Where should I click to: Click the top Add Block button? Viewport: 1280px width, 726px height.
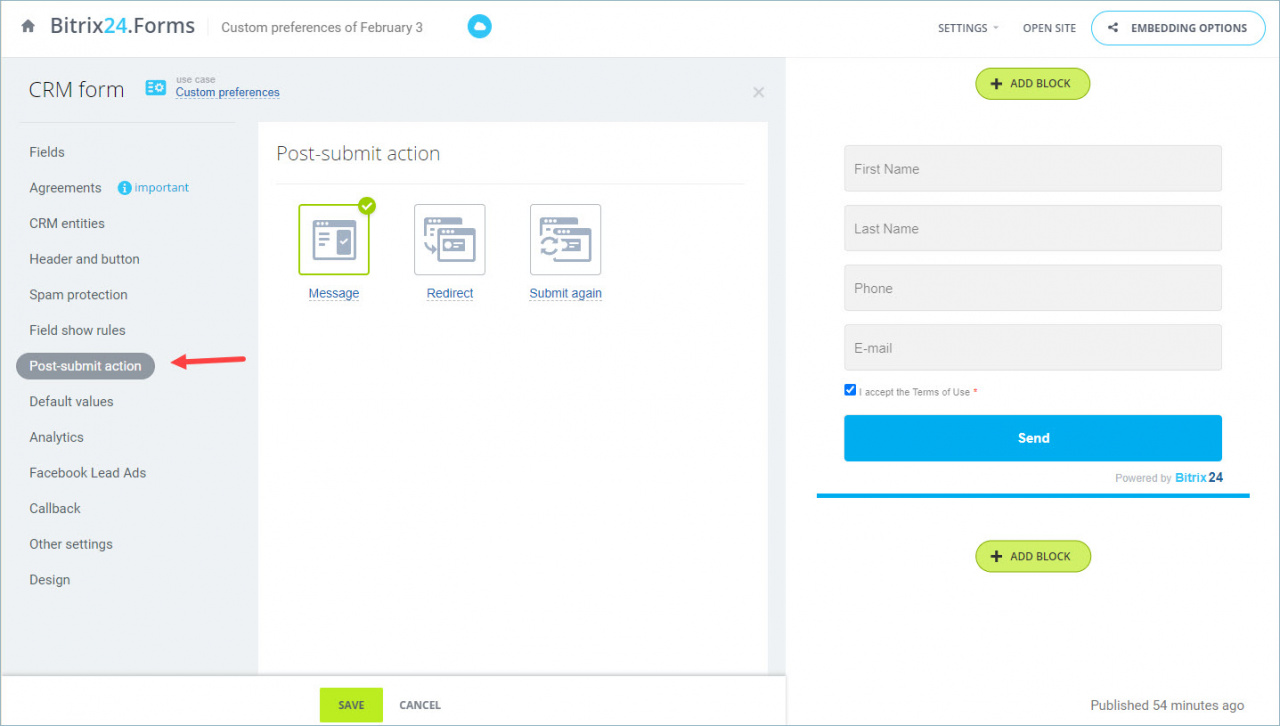(x=1033, y=84)
